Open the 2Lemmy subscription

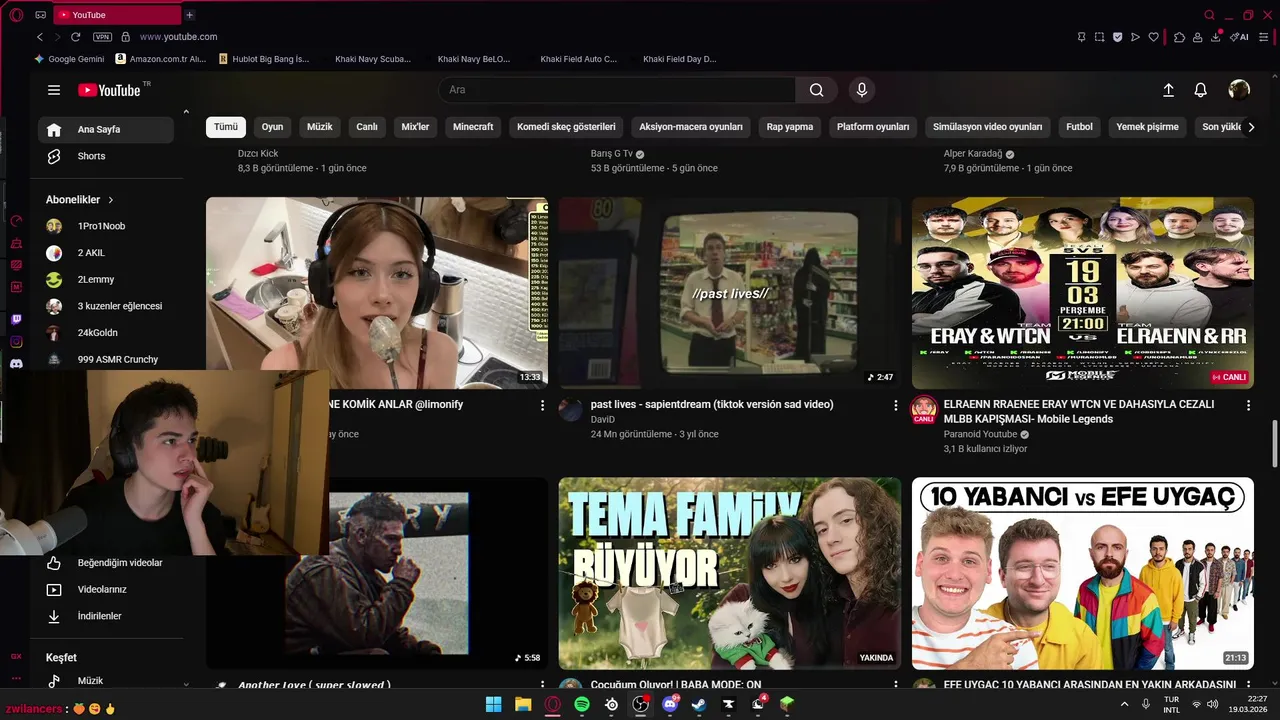click(x=106, y=279)
